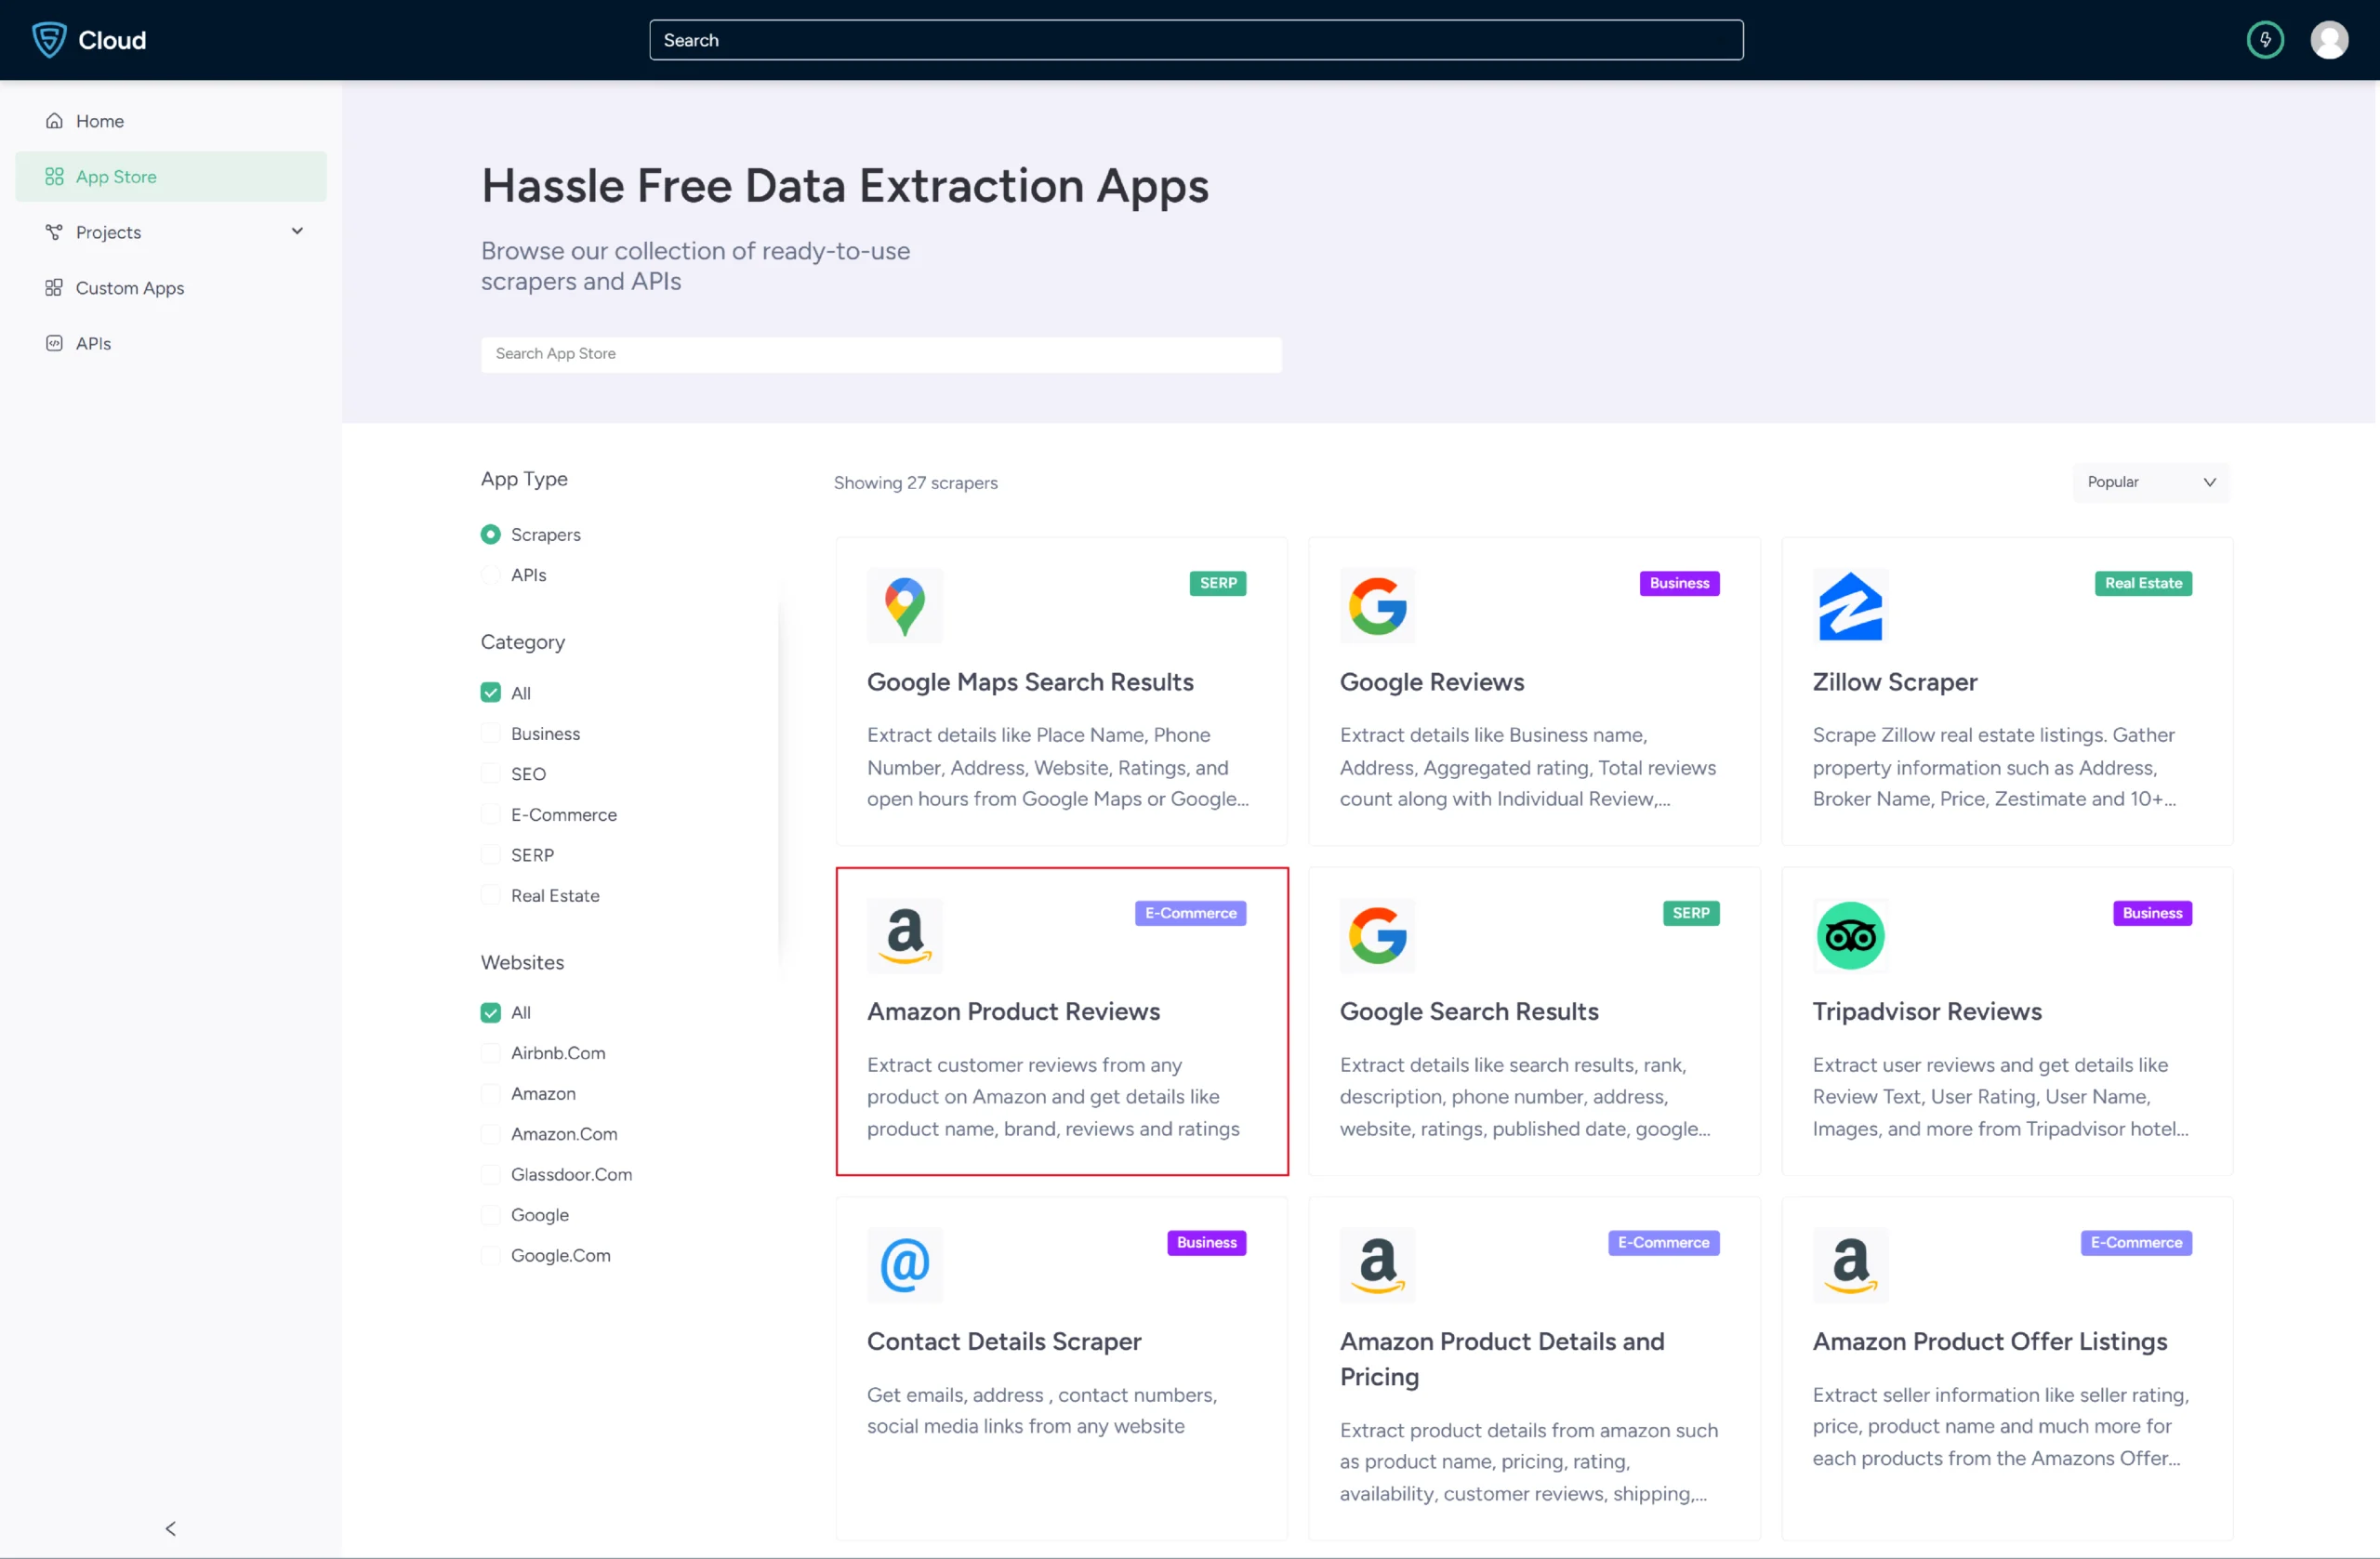Screen dimensions: 2380x1559
Task: Expand the Projects menu chevron
Action: [297, 231]
